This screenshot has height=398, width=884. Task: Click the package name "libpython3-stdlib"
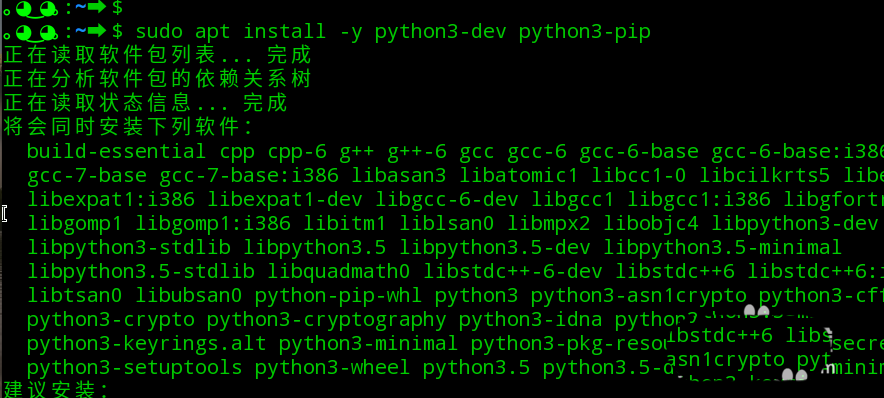pos(129,248)
